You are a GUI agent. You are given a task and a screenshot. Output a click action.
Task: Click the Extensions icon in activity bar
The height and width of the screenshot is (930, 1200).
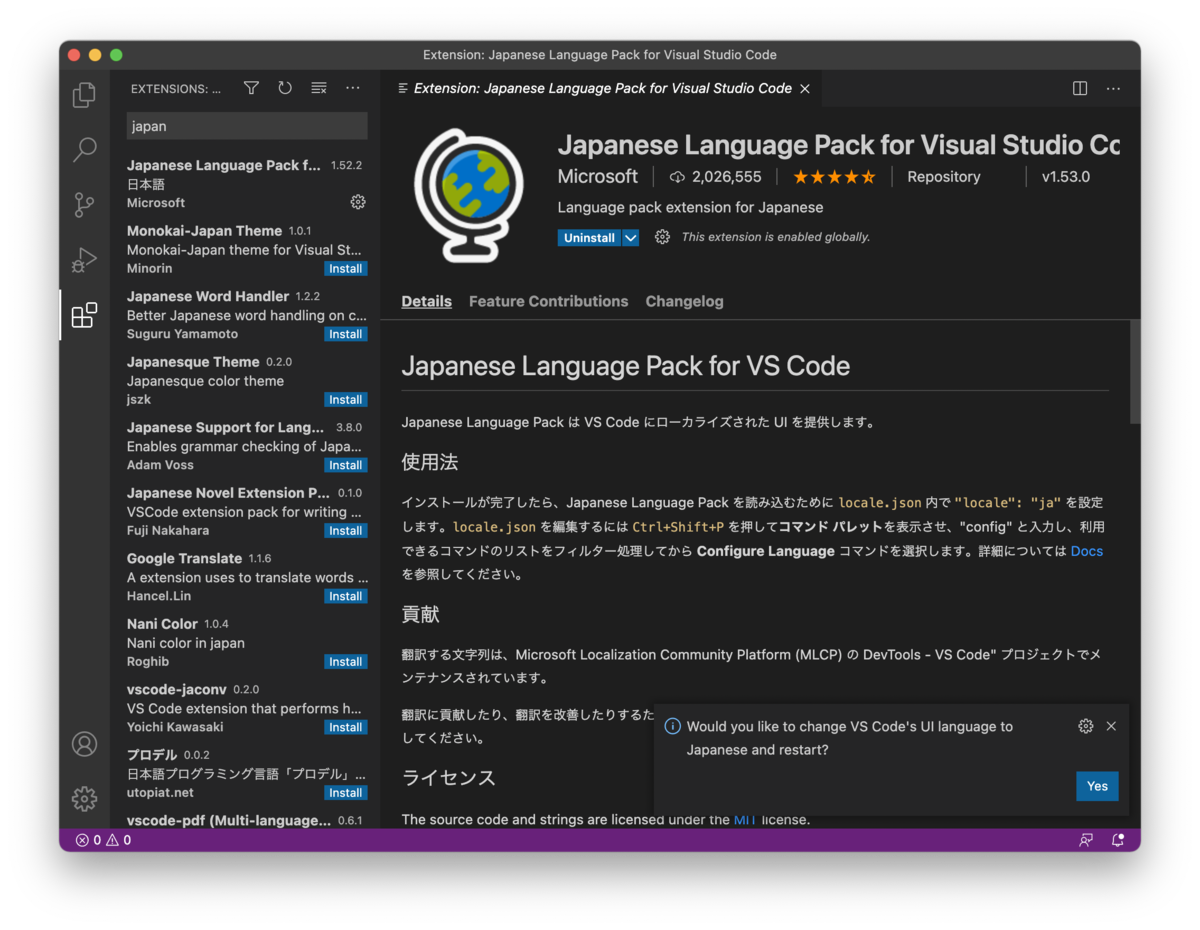click(x=84, y=314)
